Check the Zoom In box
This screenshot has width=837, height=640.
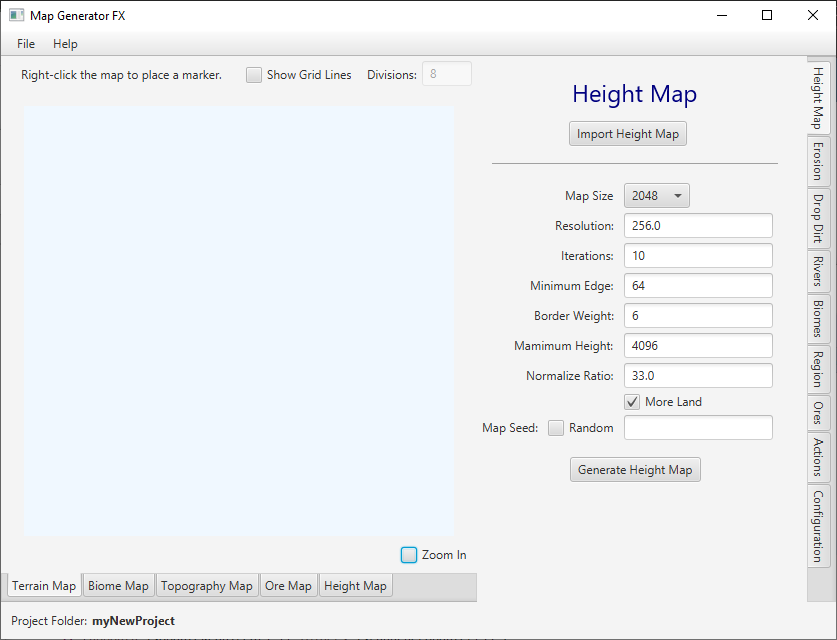point(409,555)
